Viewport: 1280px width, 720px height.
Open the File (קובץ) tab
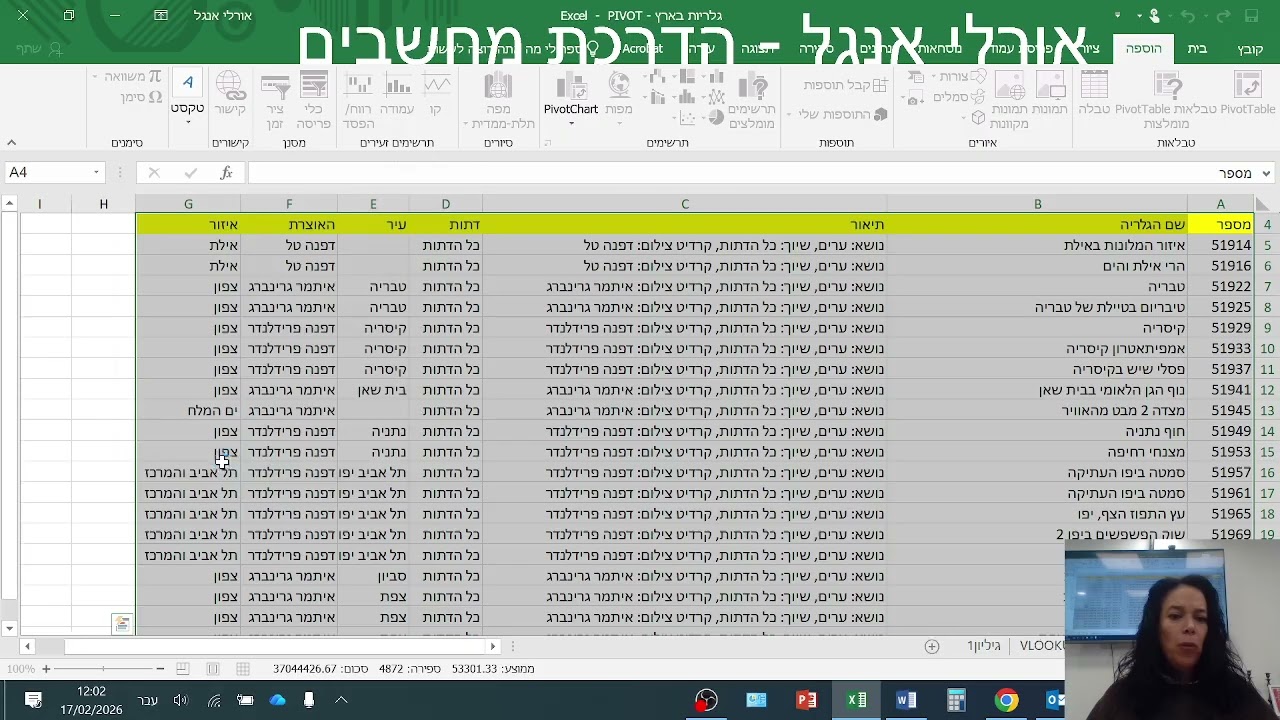1250,49
